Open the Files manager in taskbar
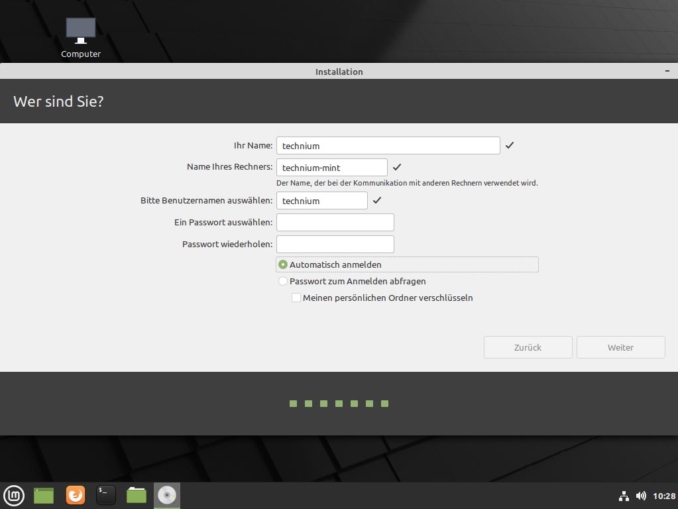Viewport: 678px width, 509px height. coord(136,495)
